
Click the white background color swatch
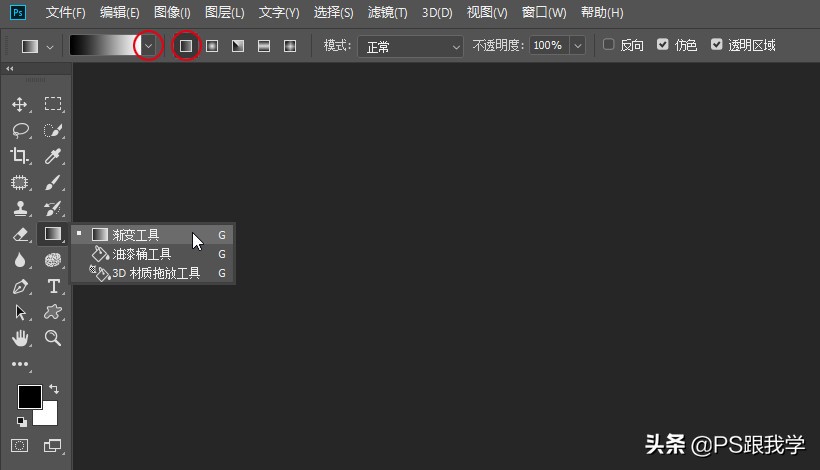[x=48, y=416]
